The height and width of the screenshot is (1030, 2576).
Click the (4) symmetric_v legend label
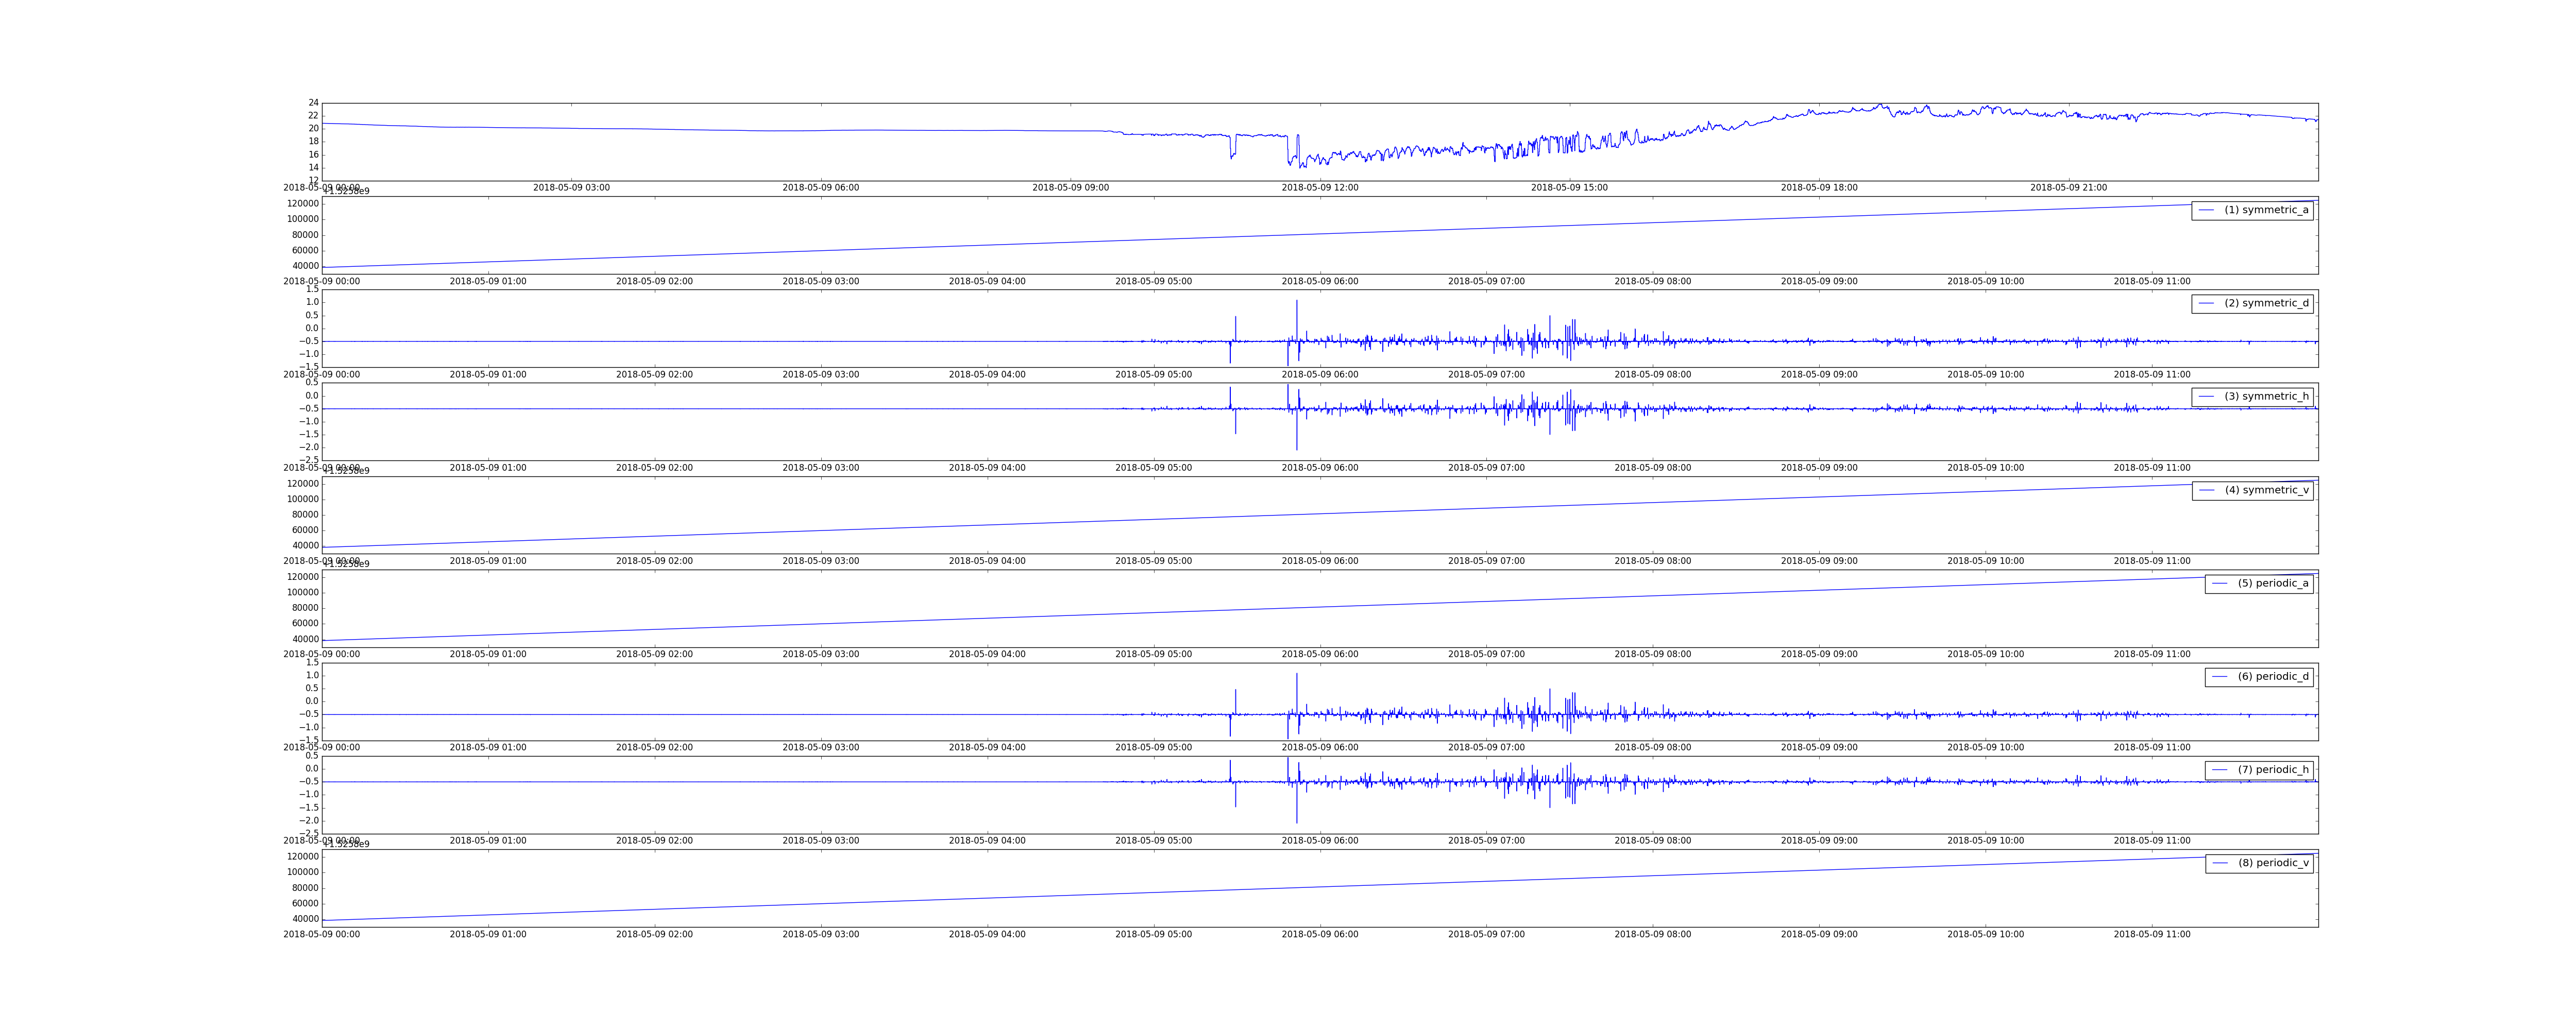[x=2266, y=490]
